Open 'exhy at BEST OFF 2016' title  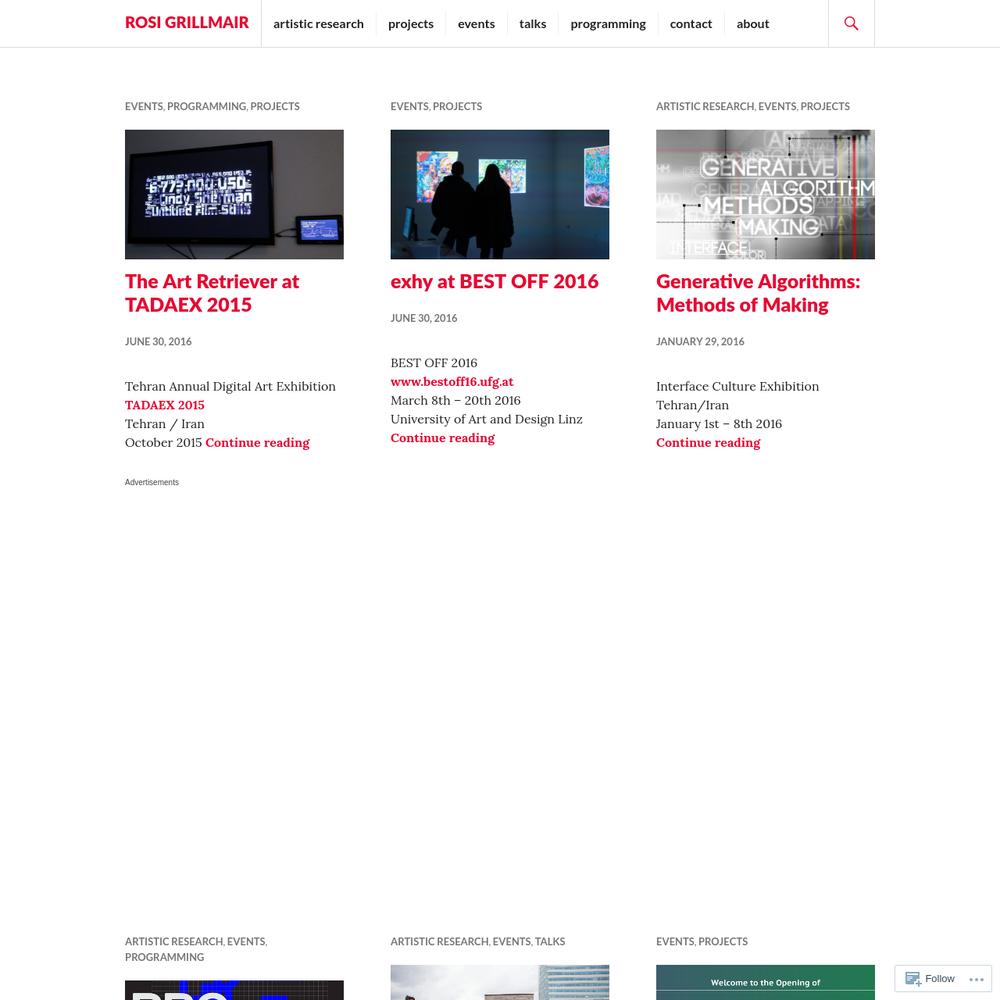tap(494, 281)
